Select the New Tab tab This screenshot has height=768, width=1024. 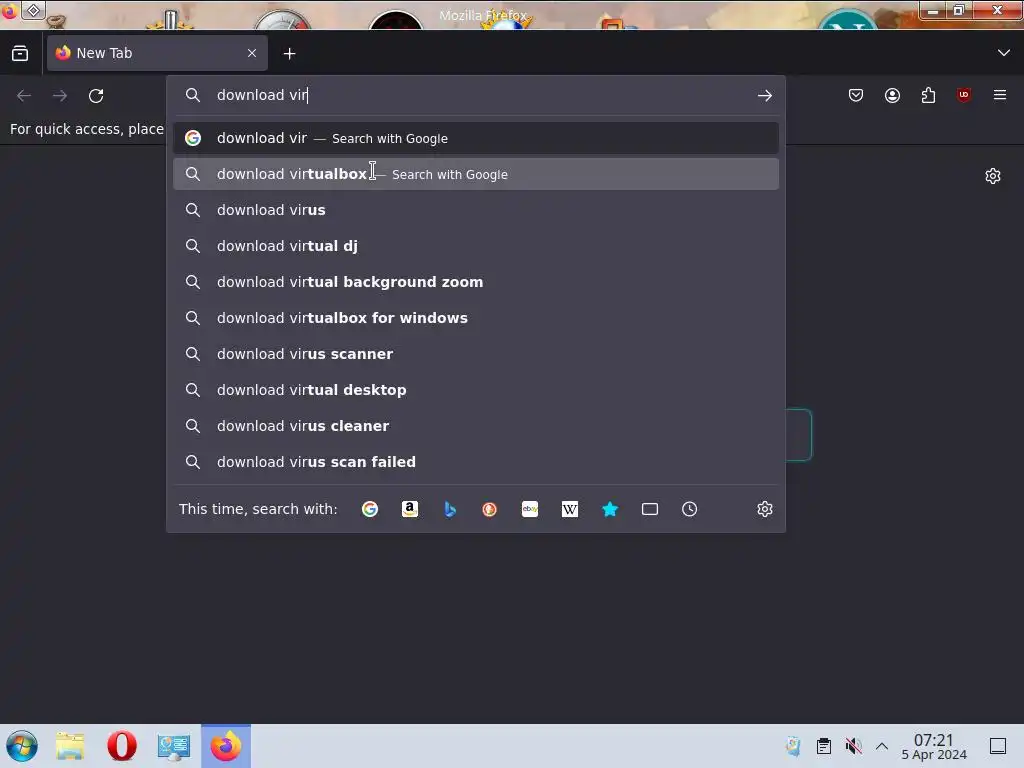point(157,53)
